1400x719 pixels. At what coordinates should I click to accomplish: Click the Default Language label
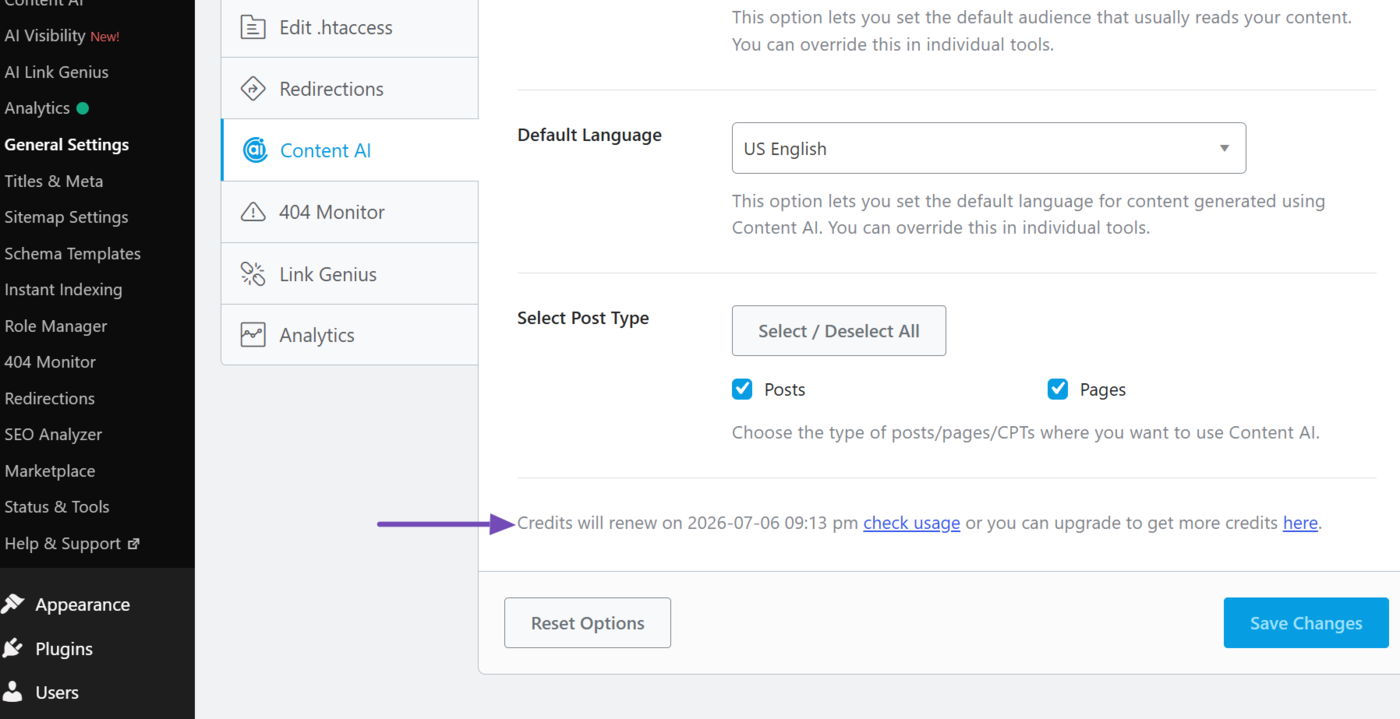[589, 135]
